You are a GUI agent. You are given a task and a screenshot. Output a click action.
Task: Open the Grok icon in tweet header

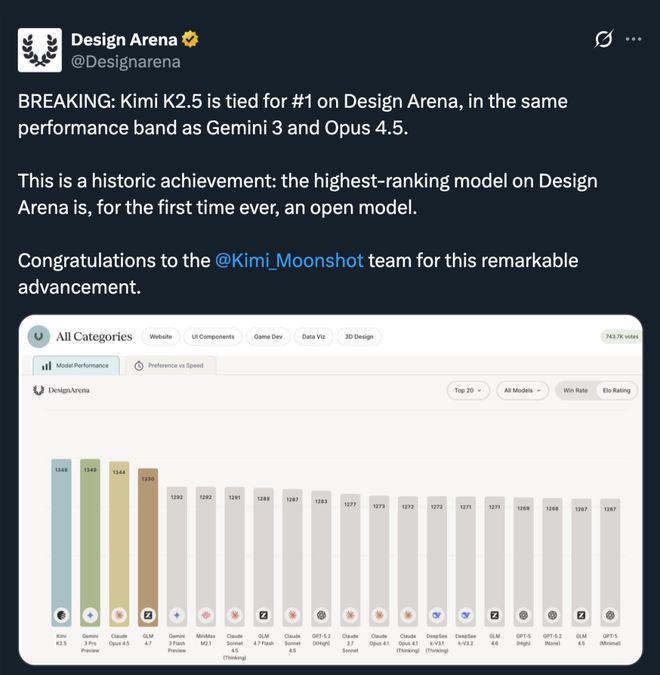click(603, 39)
